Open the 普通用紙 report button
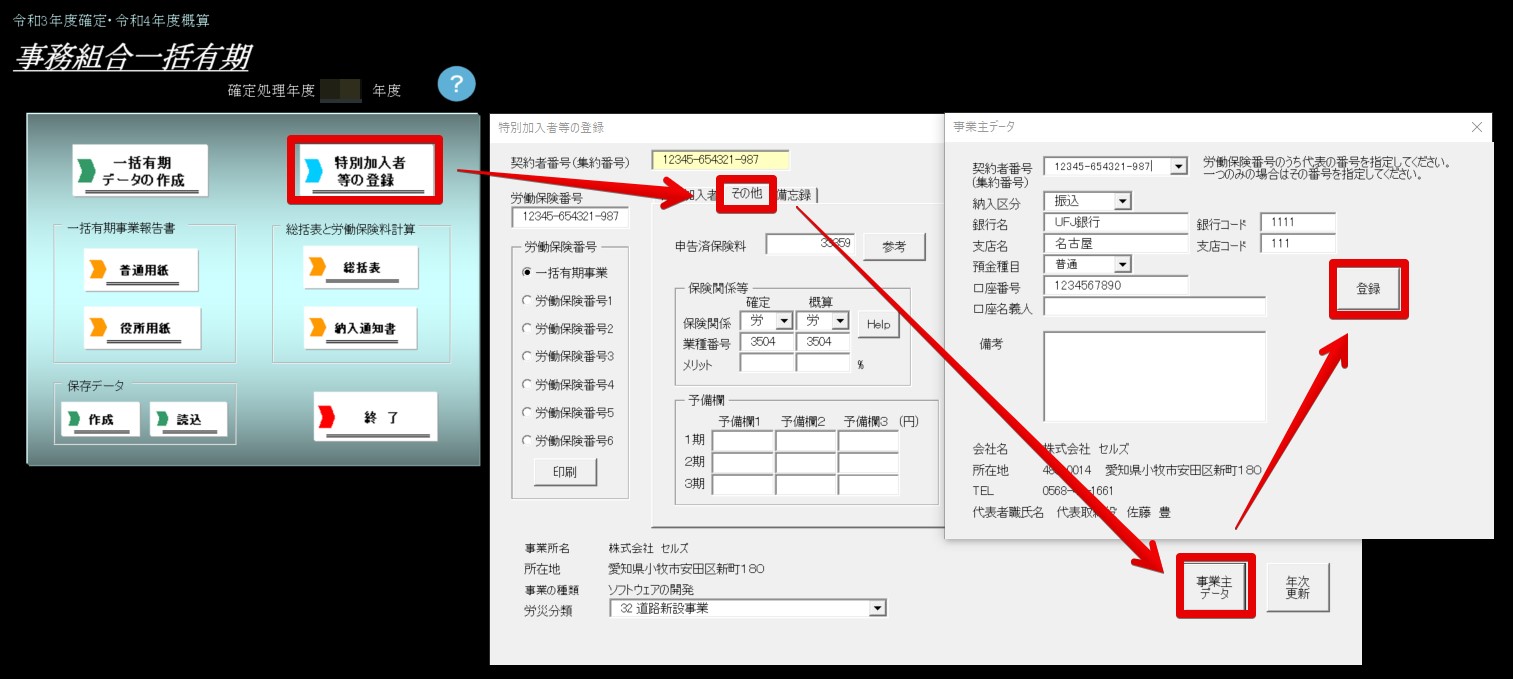The width and height of the screenshot is (1513, 679). click(141, 270)
